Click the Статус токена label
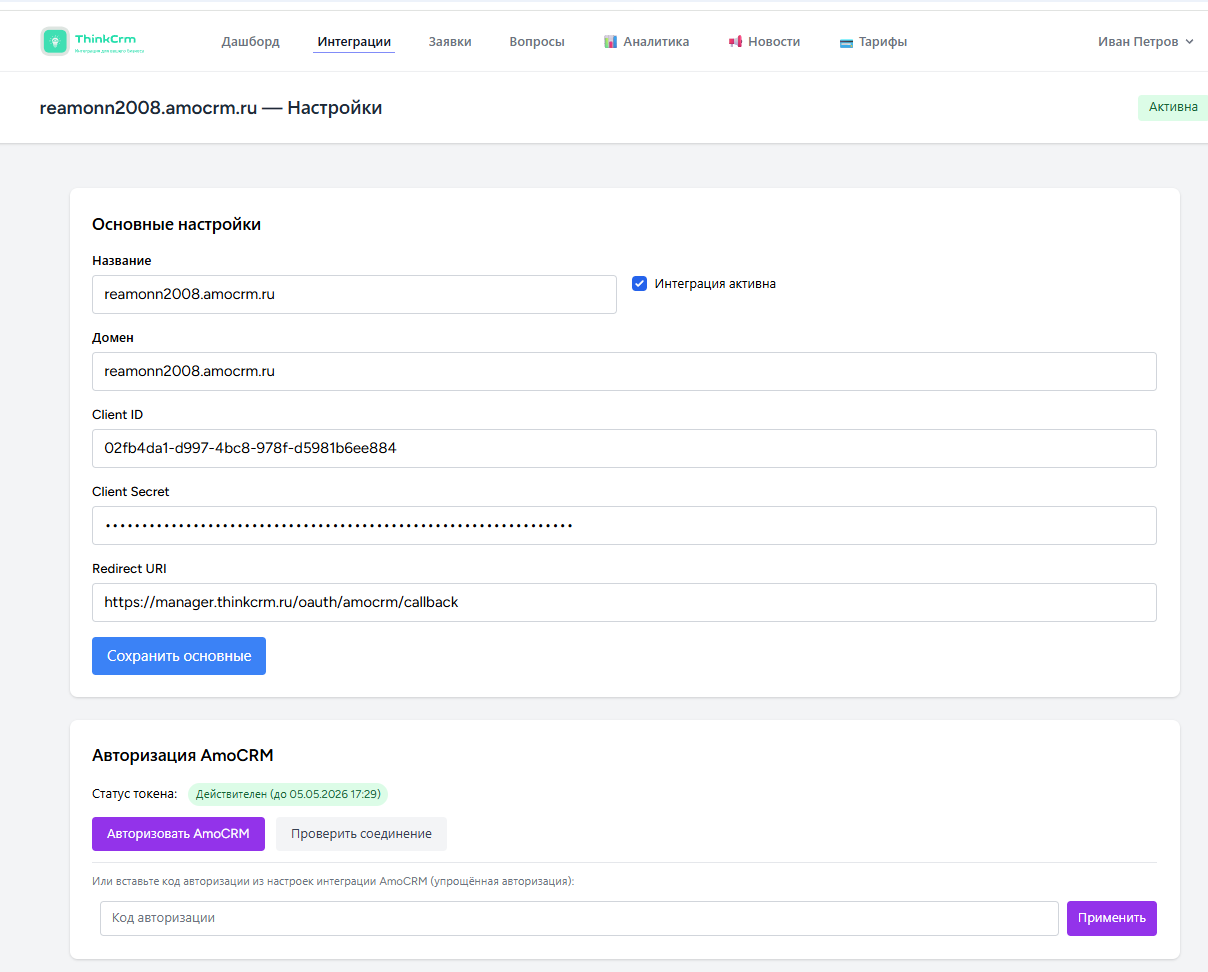This screenshot has width=1208, height=972. (x=134, y=794)
